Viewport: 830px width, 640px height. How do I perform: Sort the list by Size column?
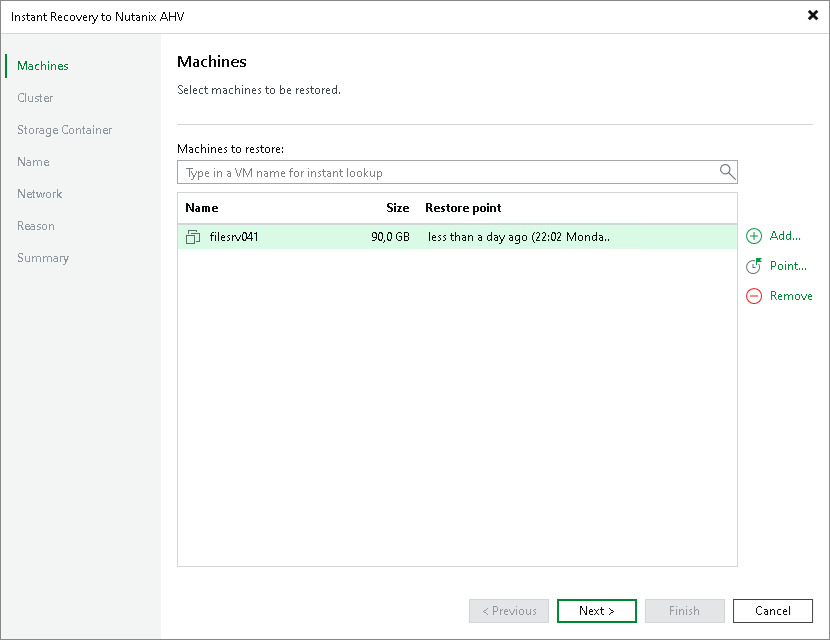pos(398,208)
